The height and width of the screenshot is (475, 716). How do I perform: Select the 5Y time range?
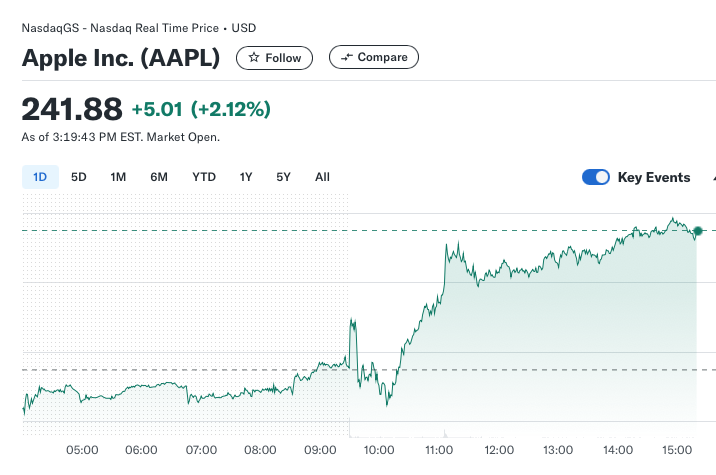coord(283,177)
